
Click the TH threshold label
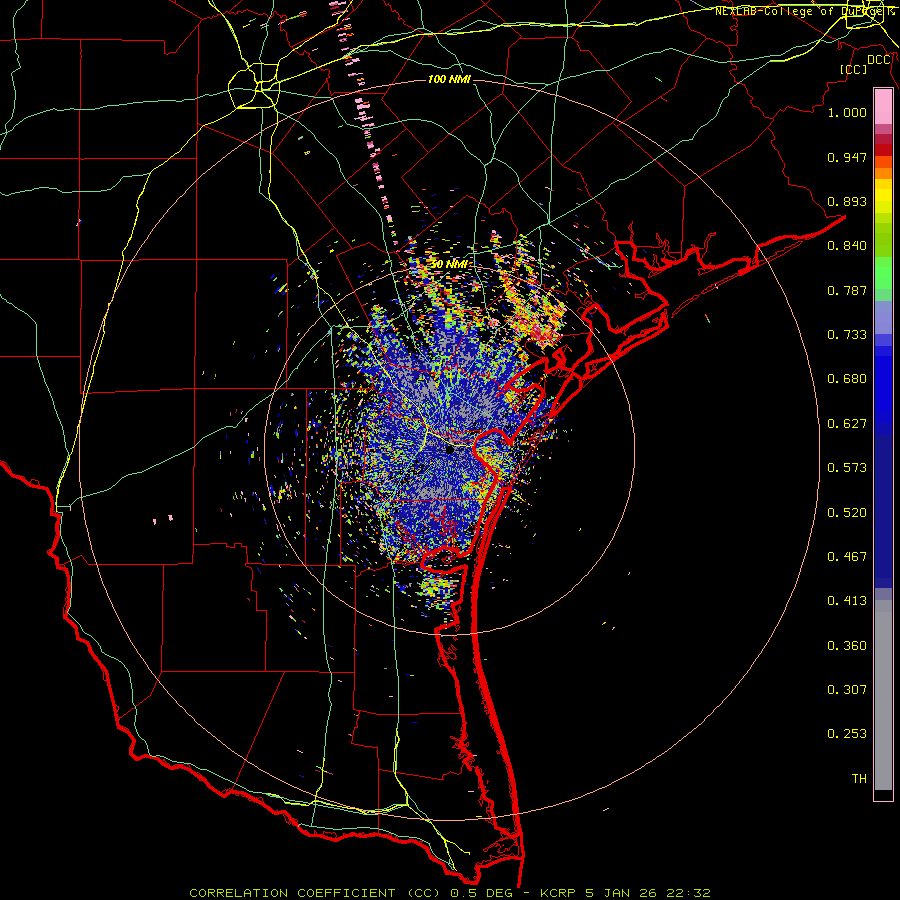[x=859, y=779]
